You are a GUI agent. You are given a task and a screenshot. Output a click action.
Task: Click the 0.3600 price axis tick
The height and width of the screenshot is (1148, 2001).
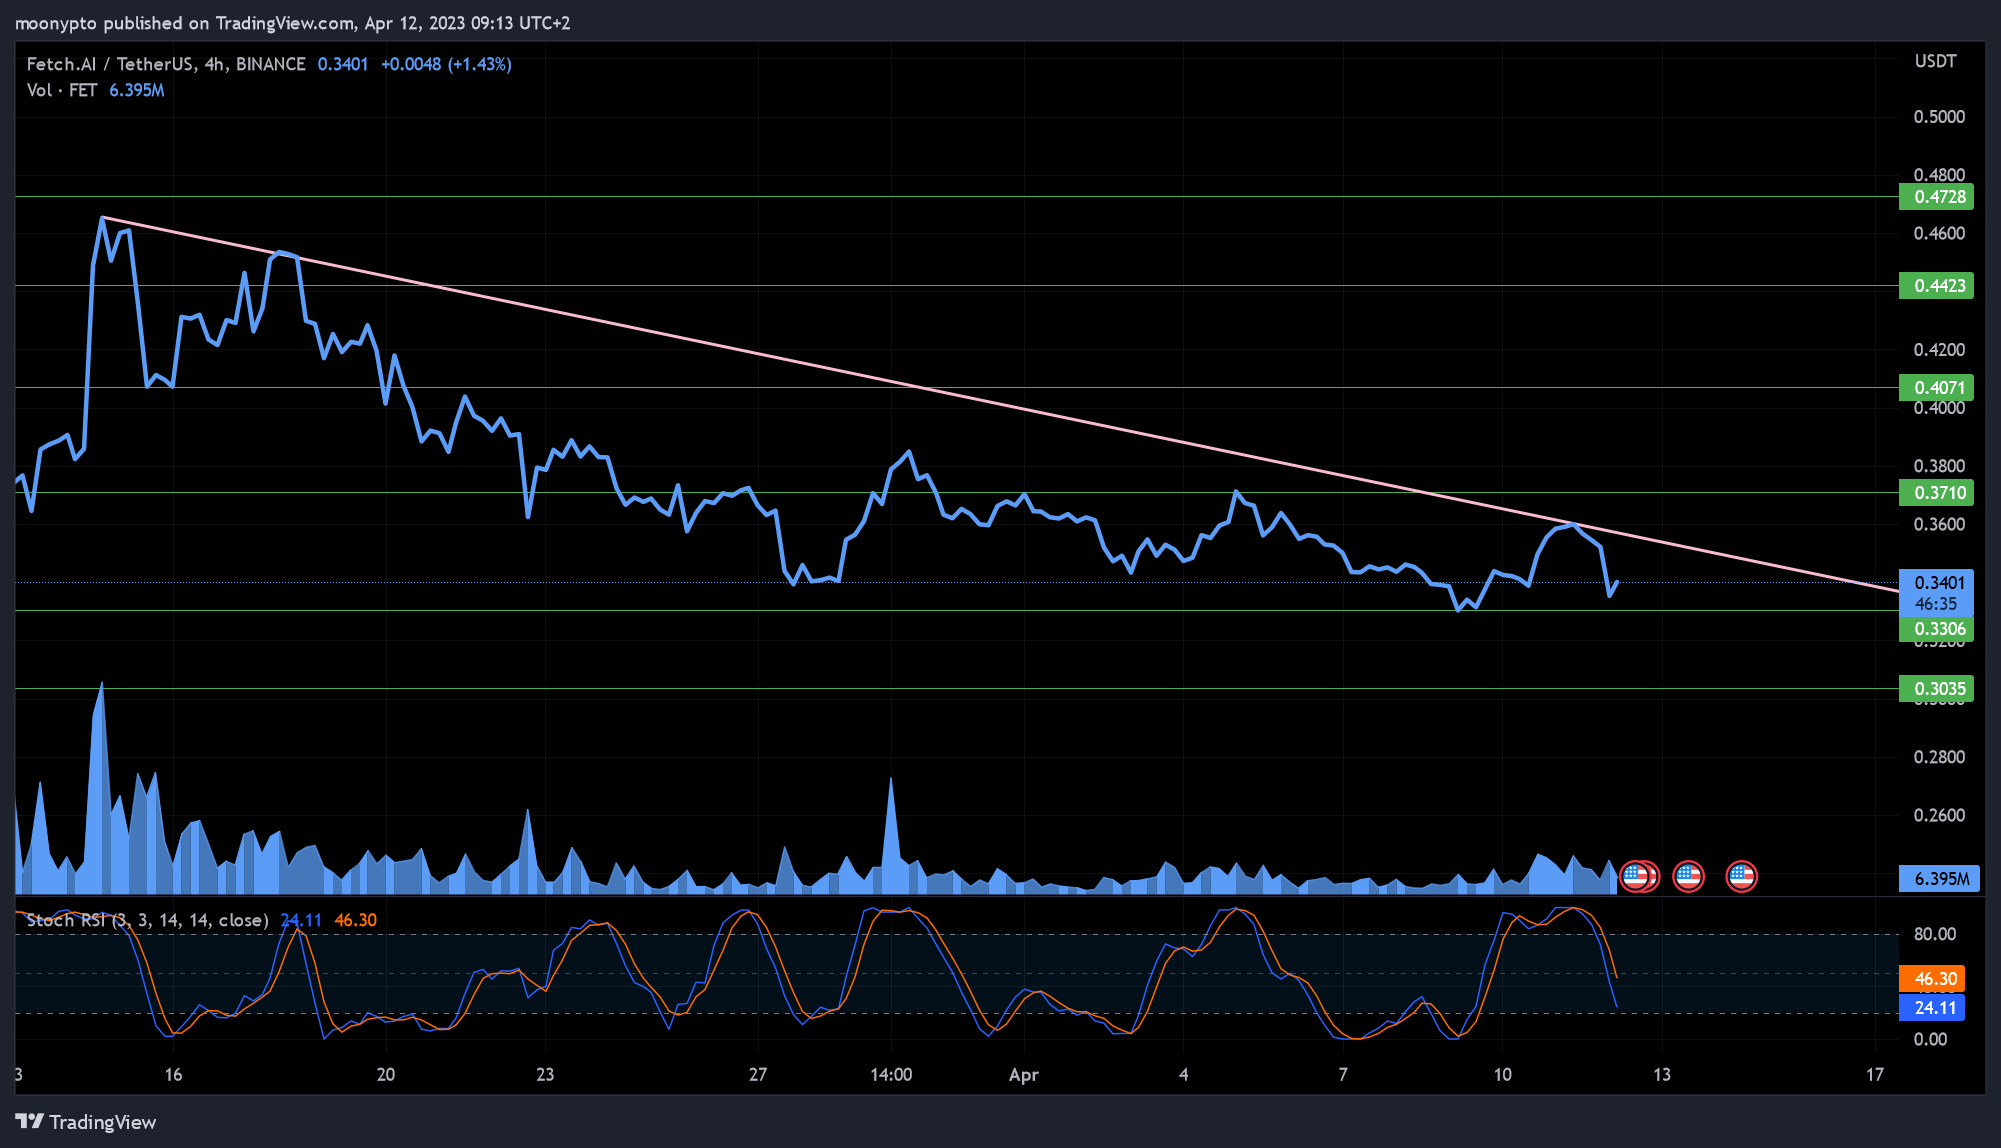(1939, 525)
